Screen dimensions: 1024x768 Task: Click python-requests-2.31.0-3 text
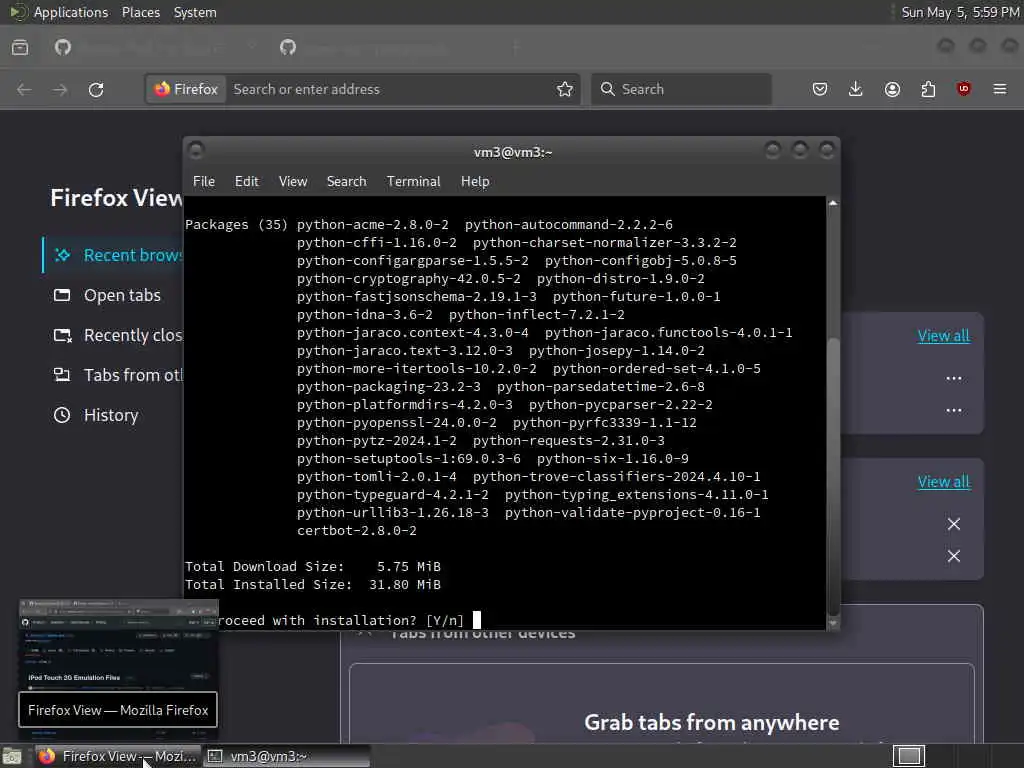(x=569, y=441)
